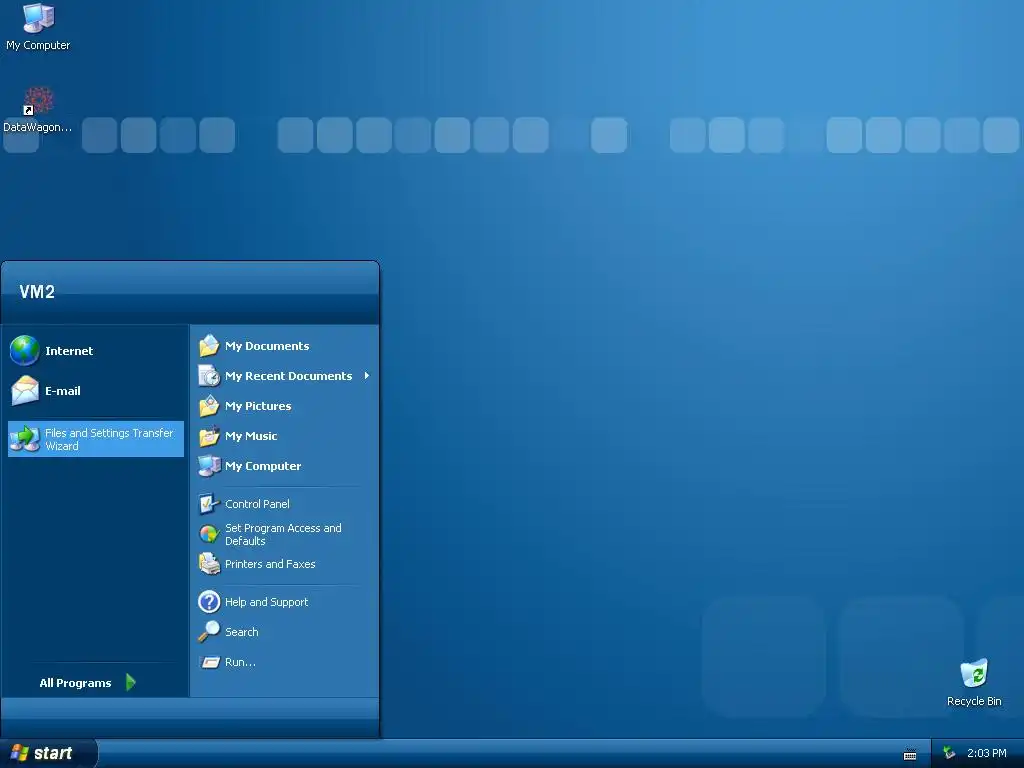
Task: Click the VM2 user name header
Action: (37, 291)
